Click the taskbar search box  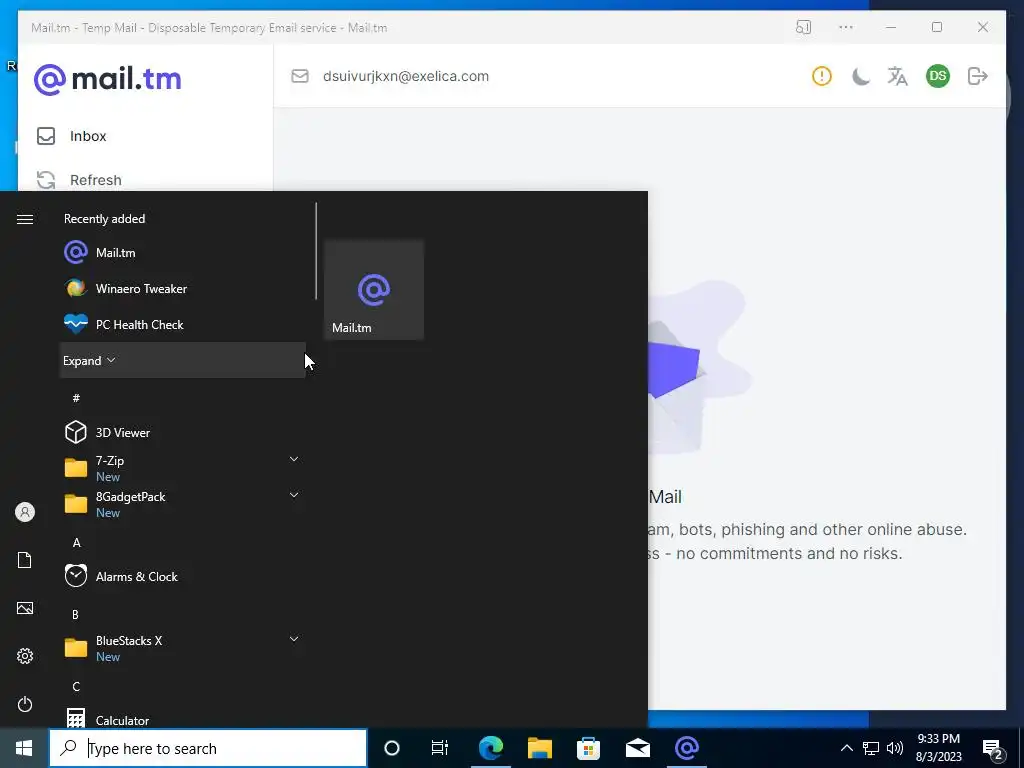point(208,748)
